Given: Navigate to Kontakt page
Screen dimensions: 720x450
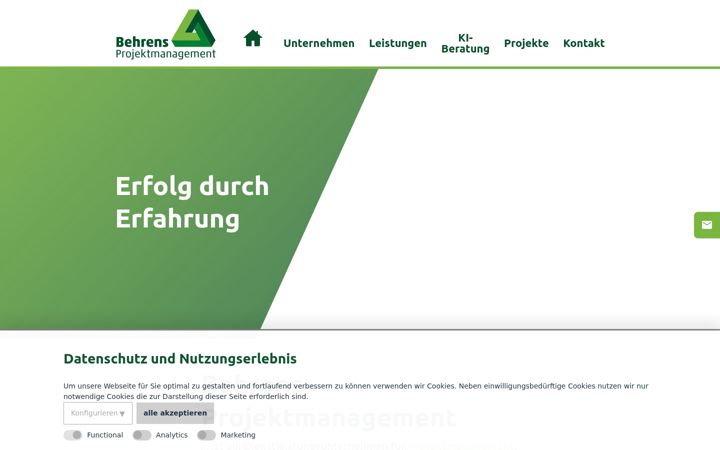Looking at the screenshot, I should 584,43.
